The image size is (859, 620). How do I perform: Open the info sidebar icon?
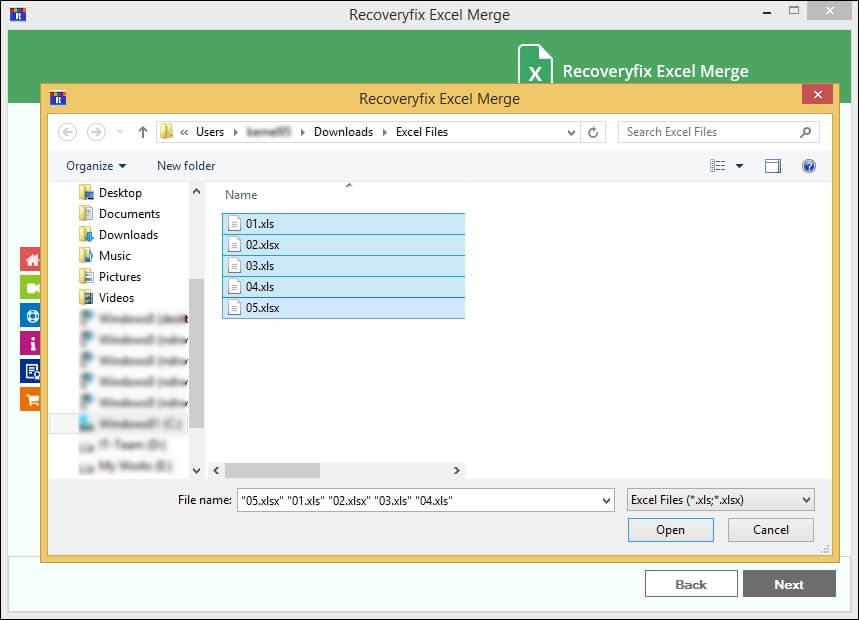31,343
